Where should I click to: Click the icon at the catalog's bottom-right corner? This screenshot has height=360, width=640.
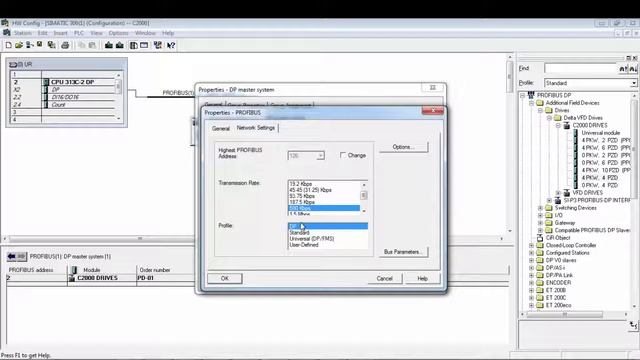[x=633, y=325]
